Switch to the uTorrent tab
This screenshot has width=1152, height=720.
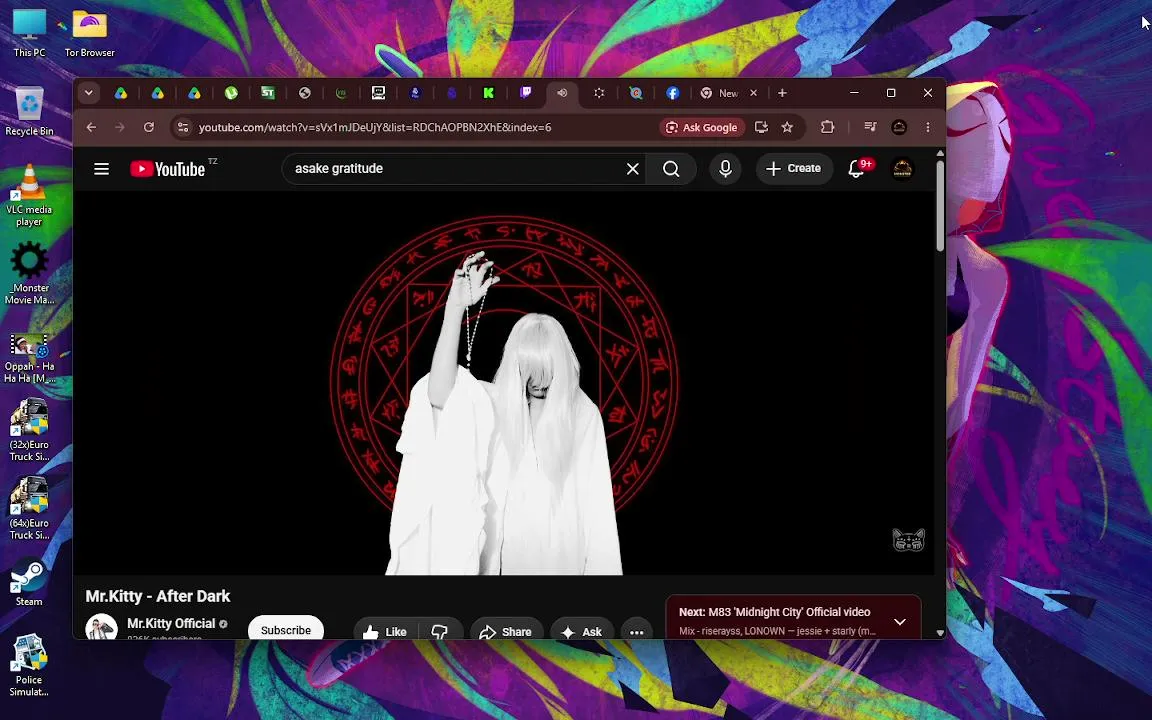[231, 93]
